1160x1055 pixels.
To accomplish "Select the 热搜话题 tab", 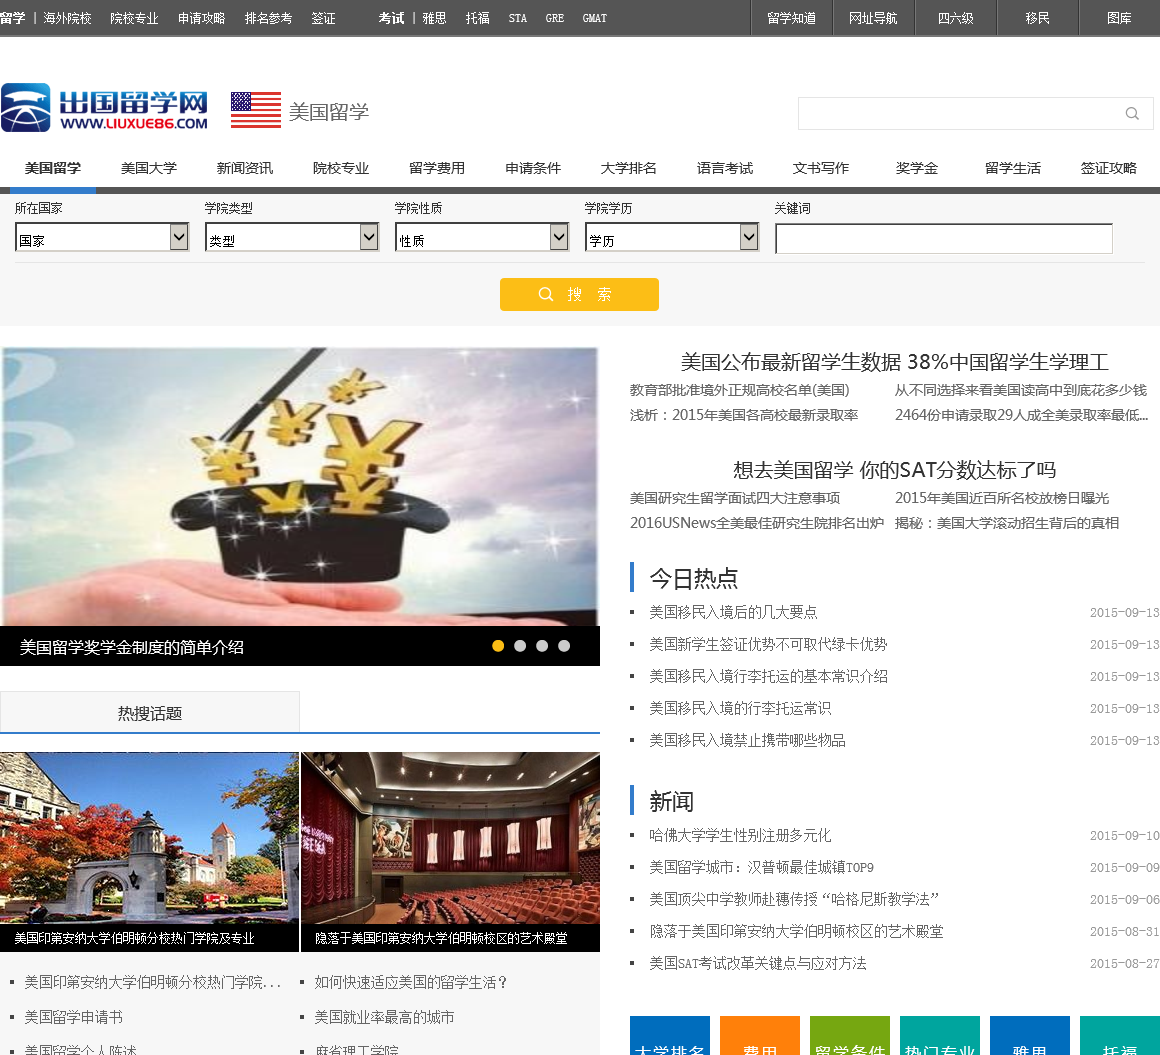I will click(x=150, y=713).
